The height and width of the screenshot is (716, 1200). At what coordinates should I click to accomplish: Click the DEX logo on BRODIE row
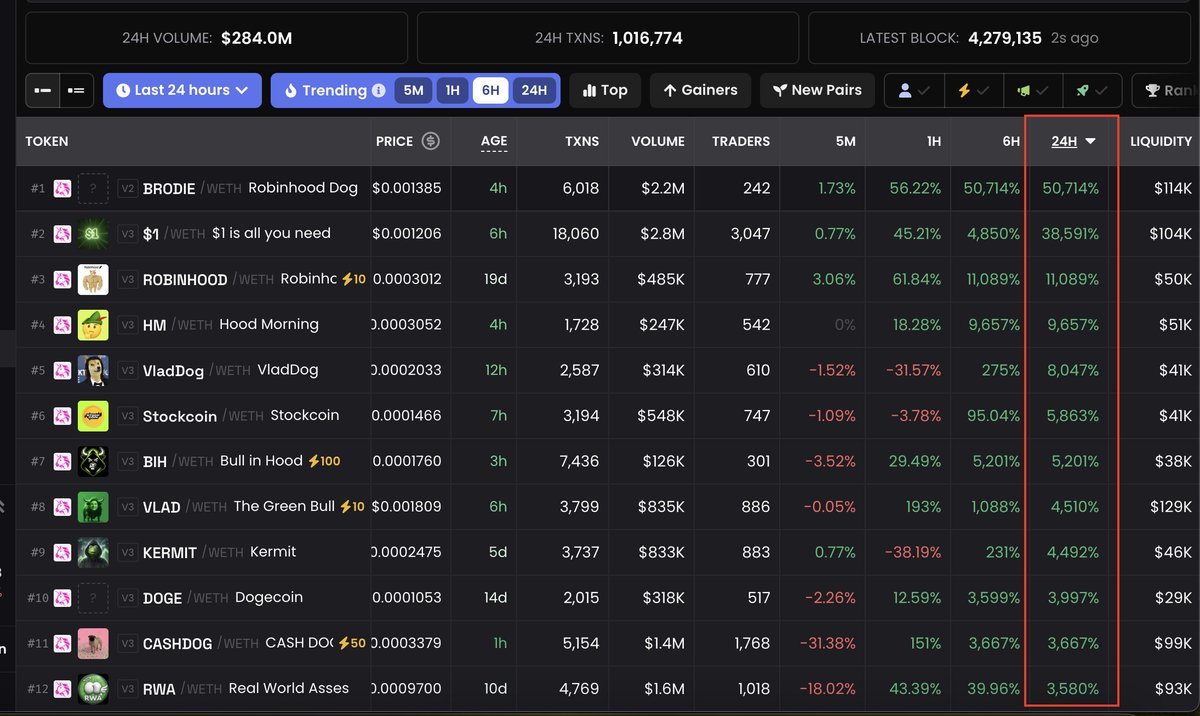tap(62, 188)
